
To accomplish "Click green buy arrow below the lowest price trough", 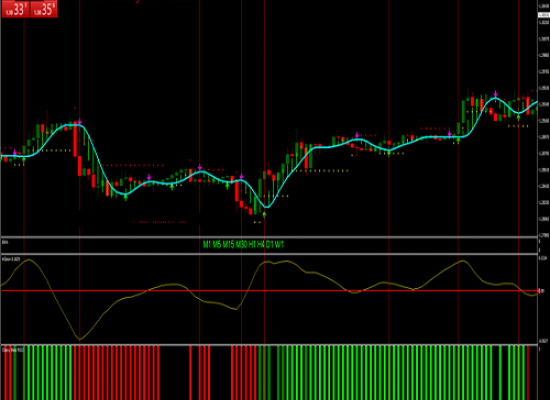I will pyautogui.click(x=264, y=214).
